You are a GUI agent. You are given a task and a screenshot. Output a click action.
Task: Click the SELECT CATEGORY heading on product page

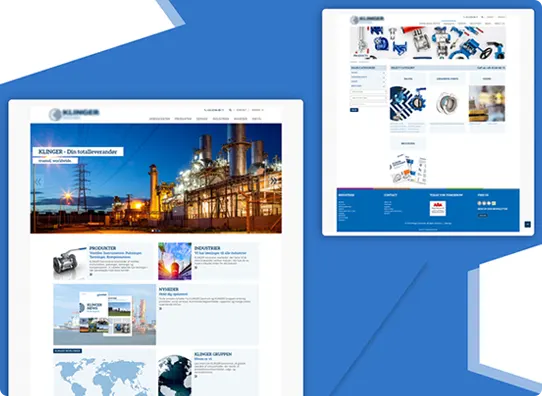(403, 68)
